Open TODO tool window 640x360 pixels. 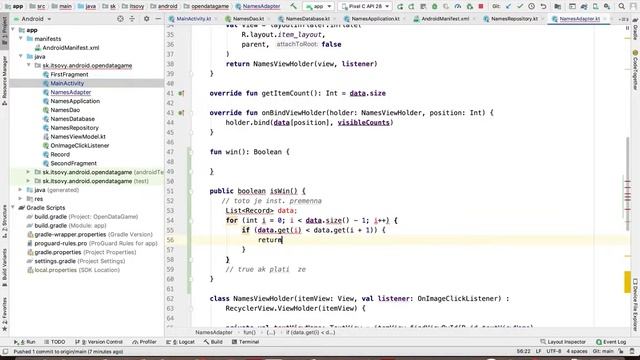(55, 342)
